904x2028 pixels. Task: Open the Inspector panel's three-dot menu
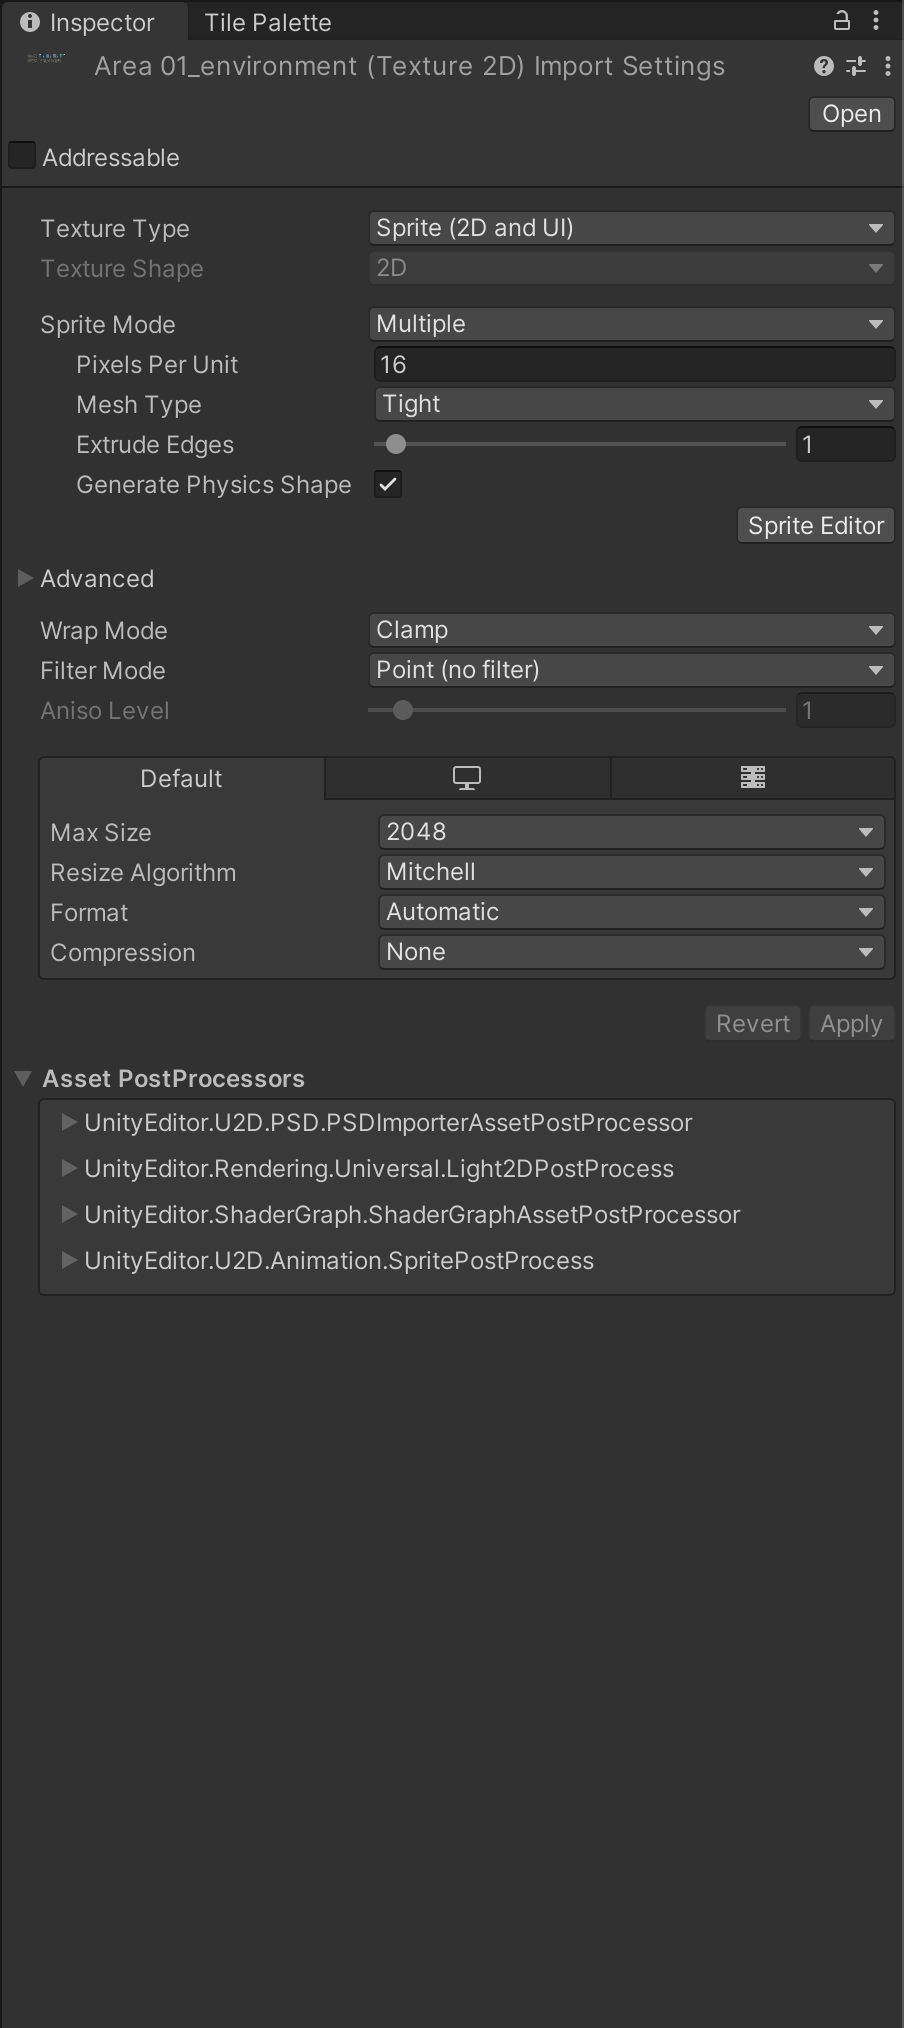(x=878, y=21)
